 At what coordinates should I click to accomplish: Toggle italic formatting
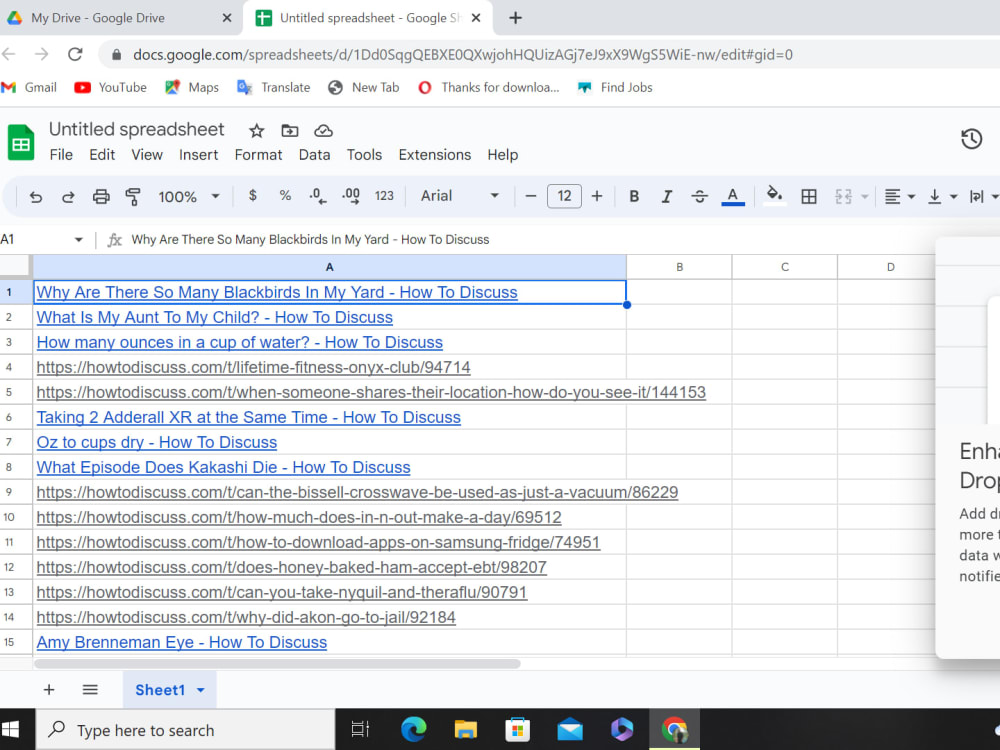coord(666,196)
